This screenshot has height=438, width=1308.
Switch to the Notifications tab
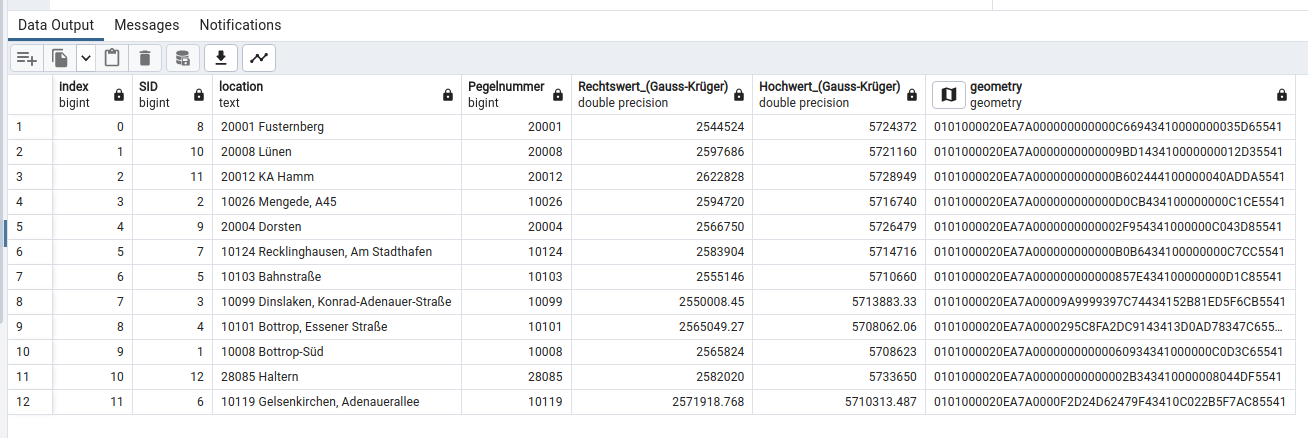pos(240,25)
